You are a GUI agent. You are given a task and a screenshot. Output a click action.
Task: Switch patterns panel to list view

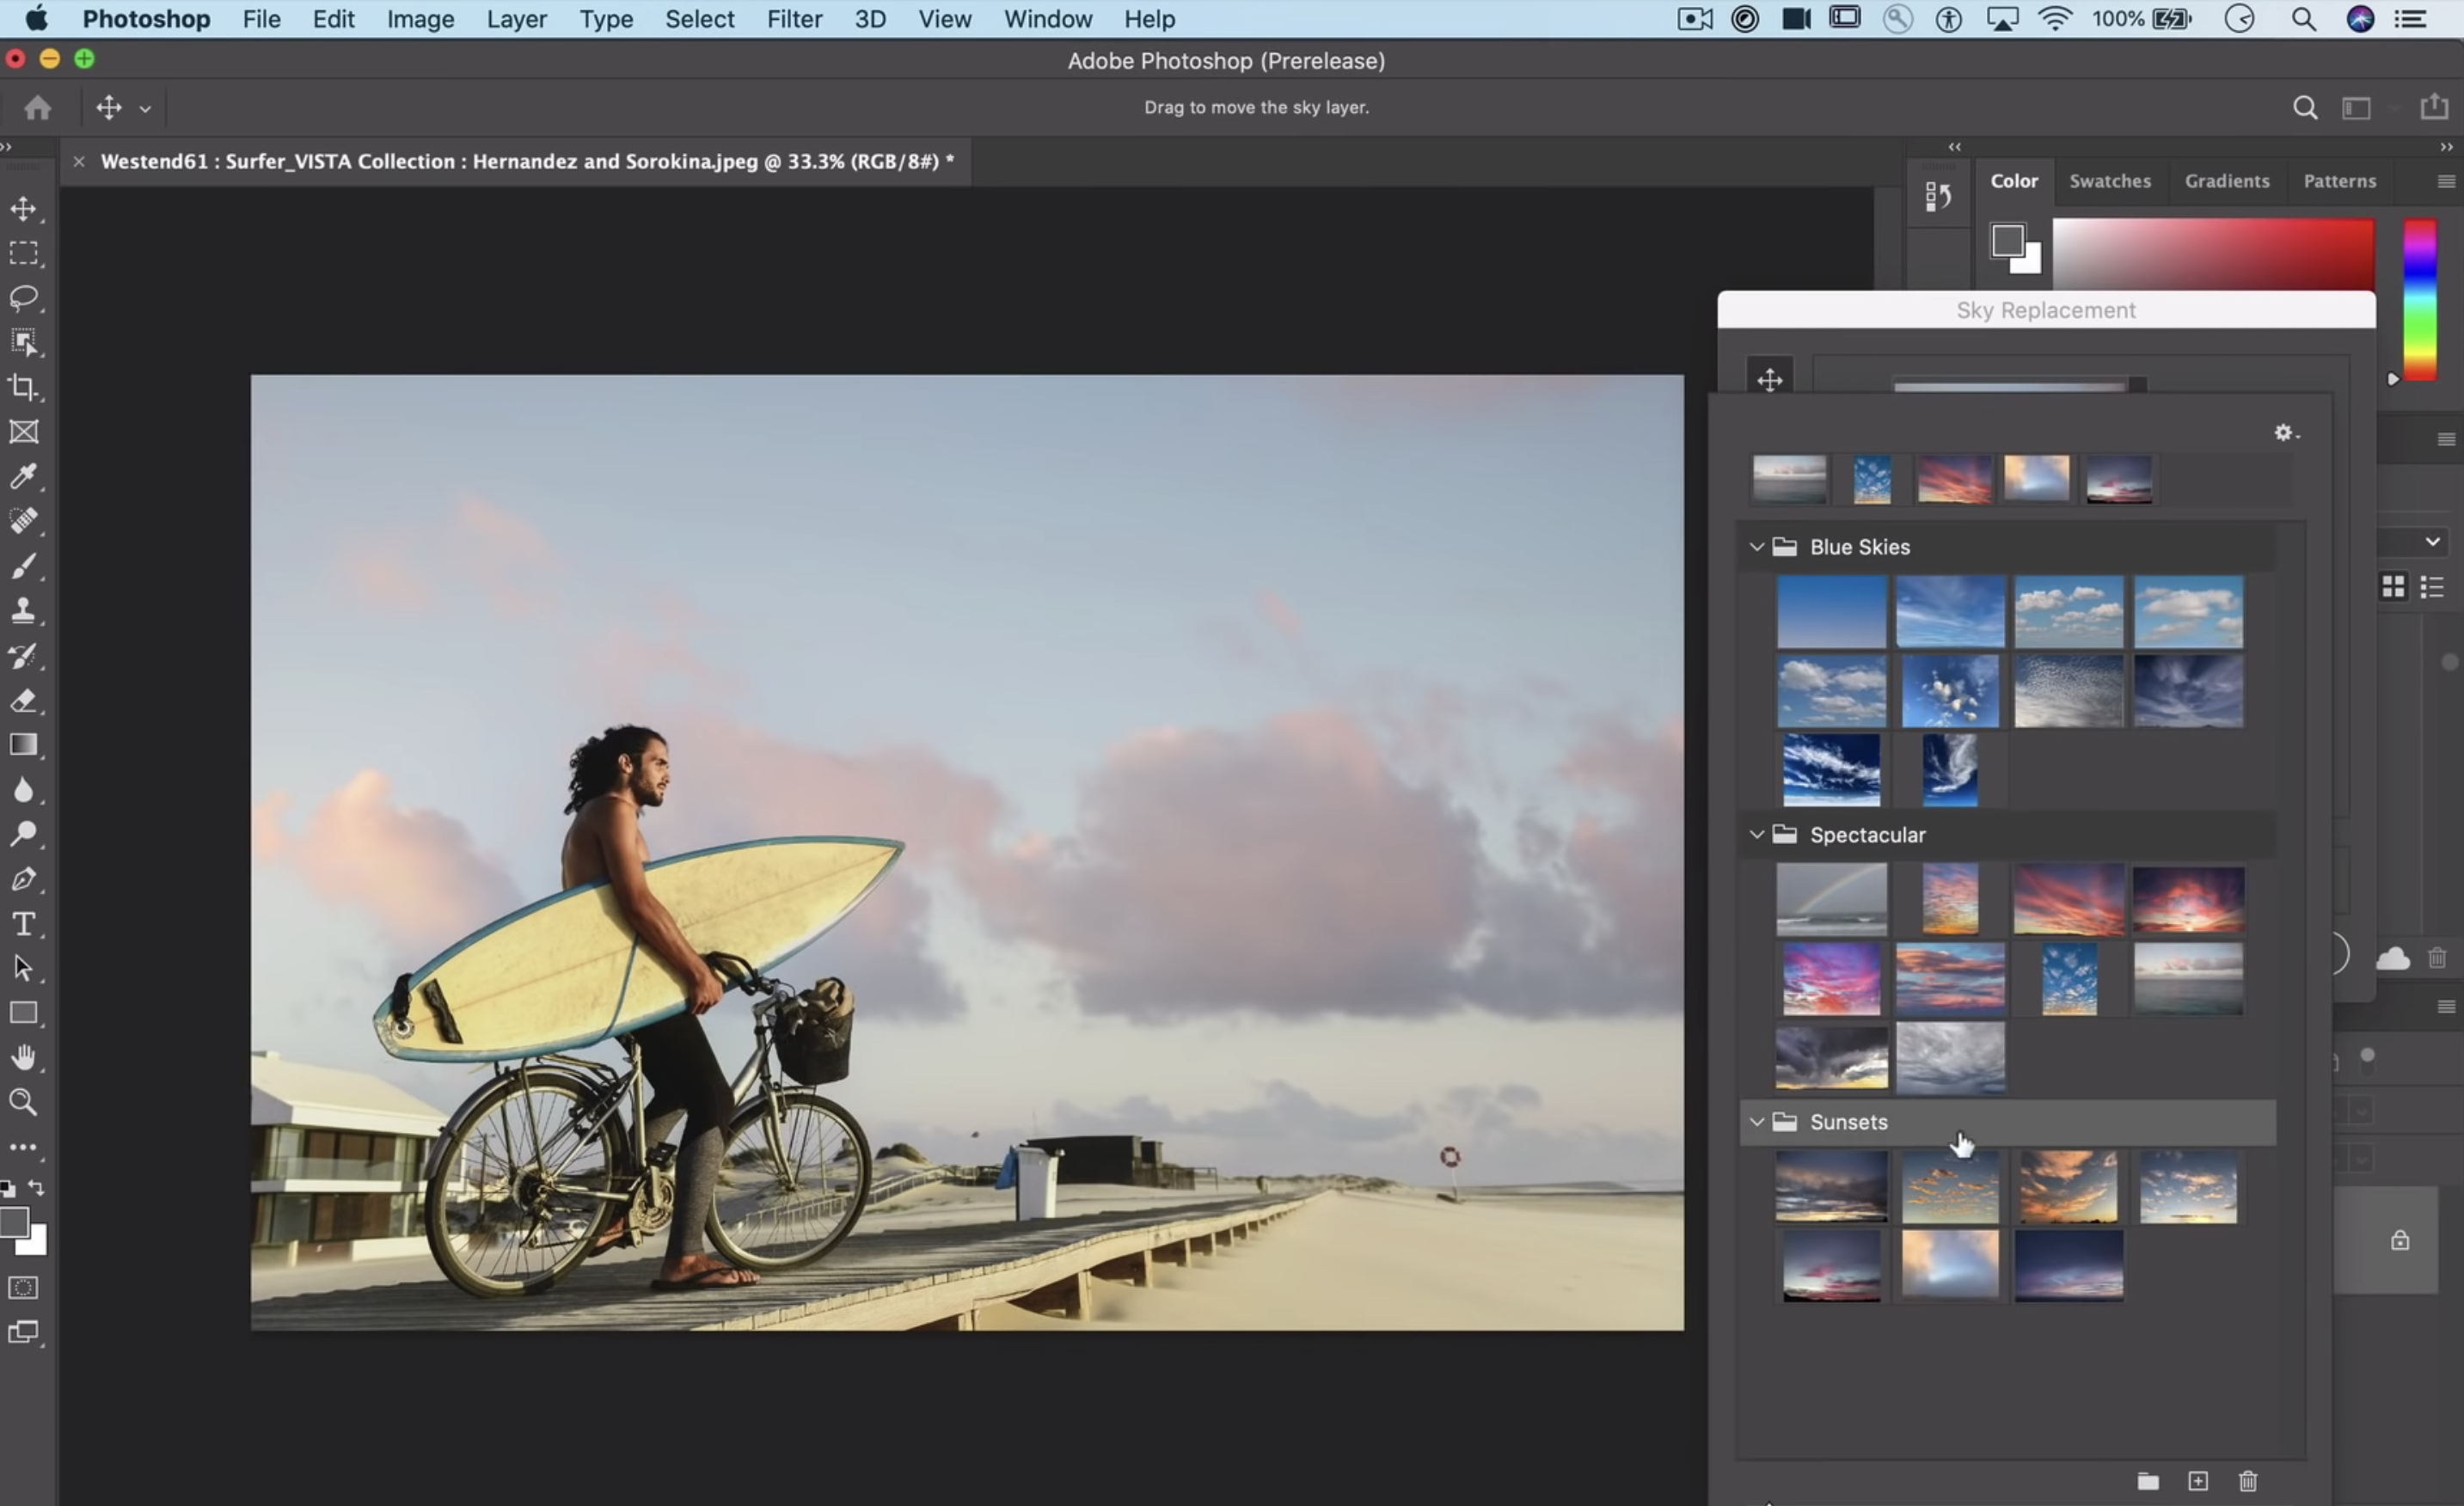[x=2432, y=586]
